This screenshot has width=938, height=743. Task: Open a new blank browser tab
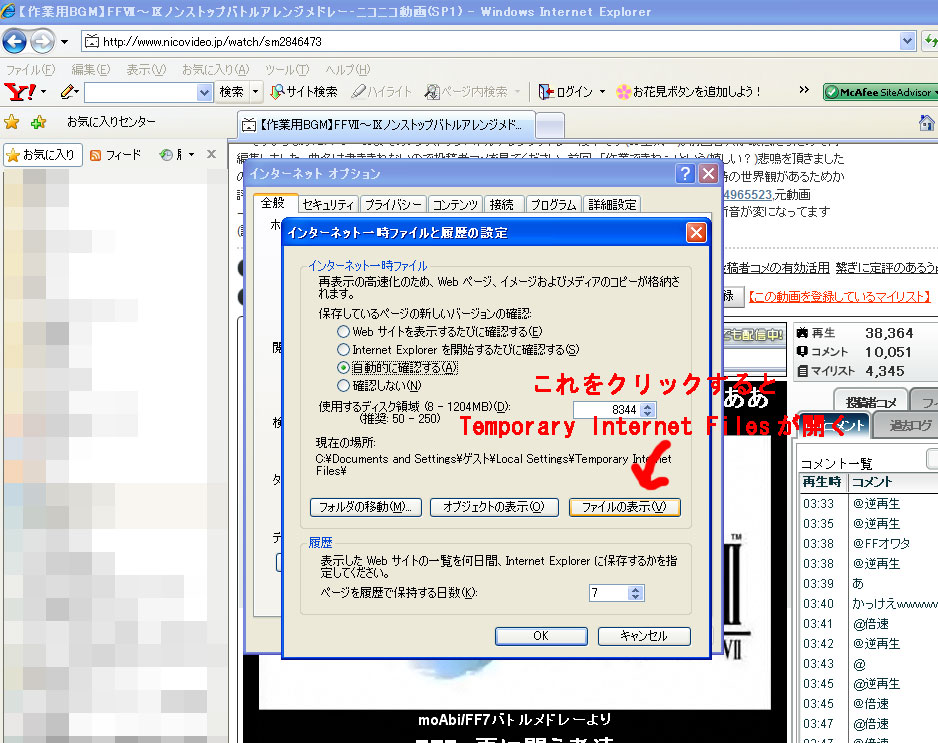point(550,126)
